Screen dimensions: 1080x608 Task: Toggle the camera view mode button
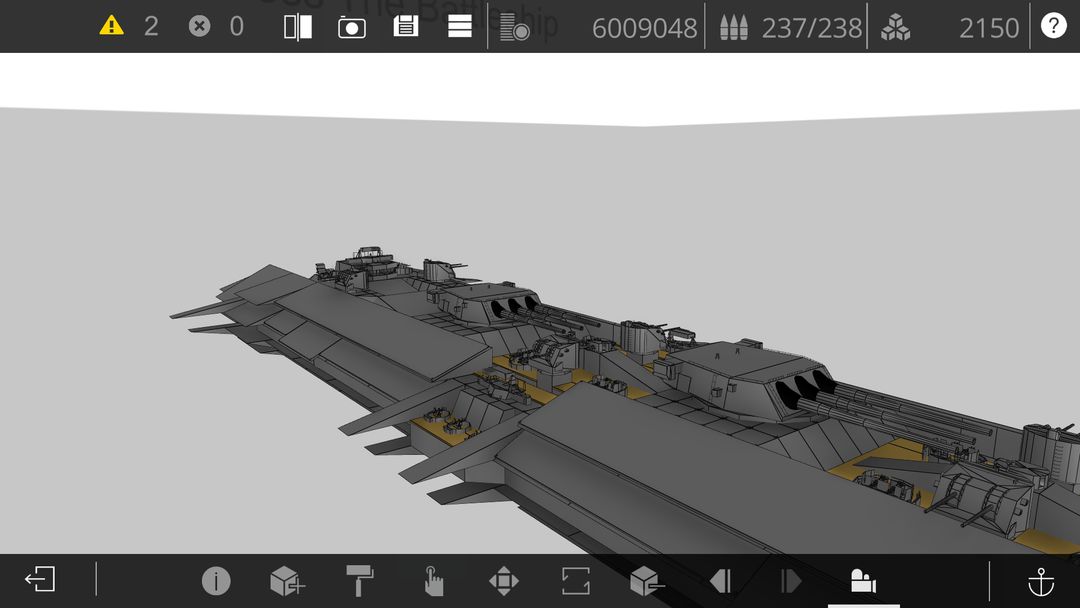click(x=863, y=580)
